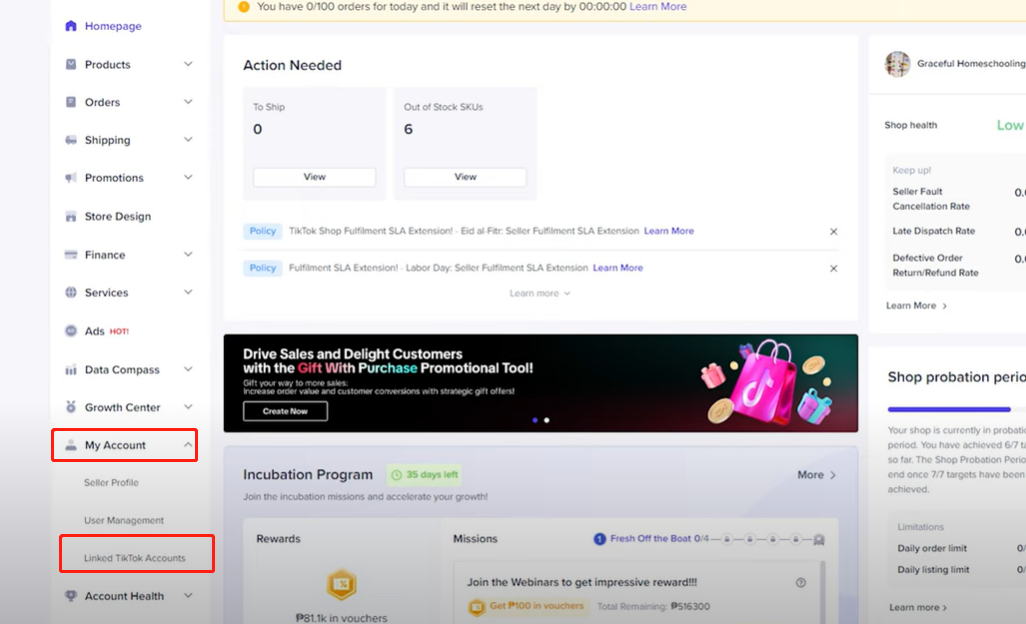
Task: Select the Promotions megaphone icon
Action: pyautogui.click(x=69, y=177)
